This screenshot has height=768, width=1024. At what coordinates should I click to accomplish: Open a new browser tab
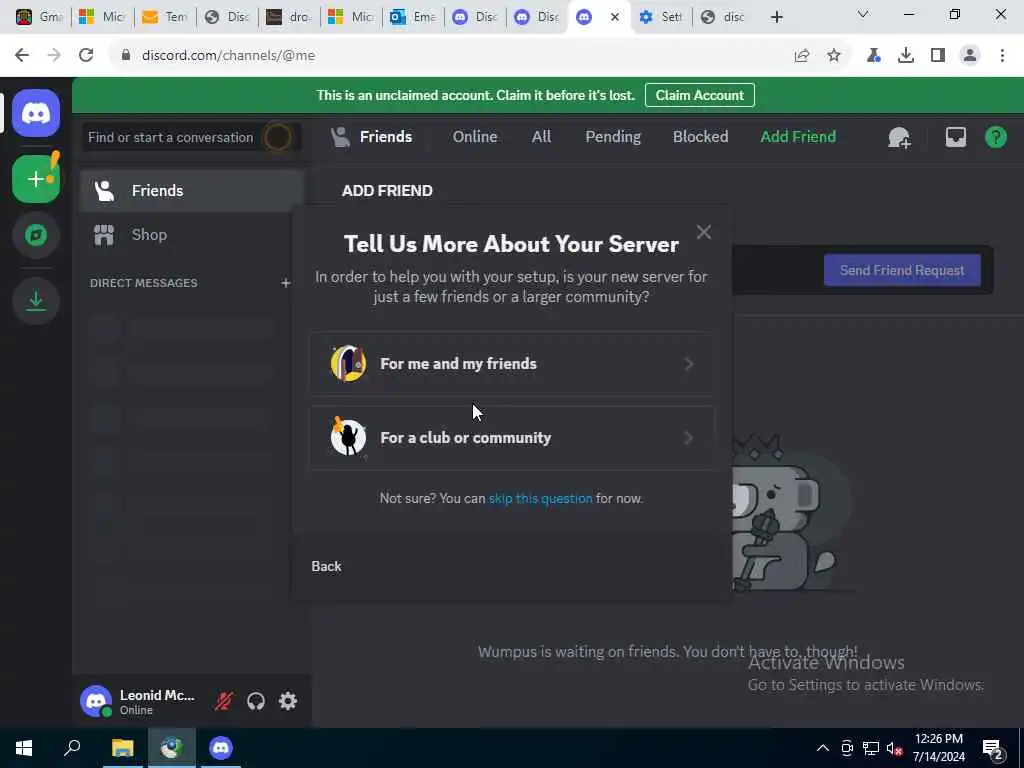pyautogui.click(x=776, y=17)
